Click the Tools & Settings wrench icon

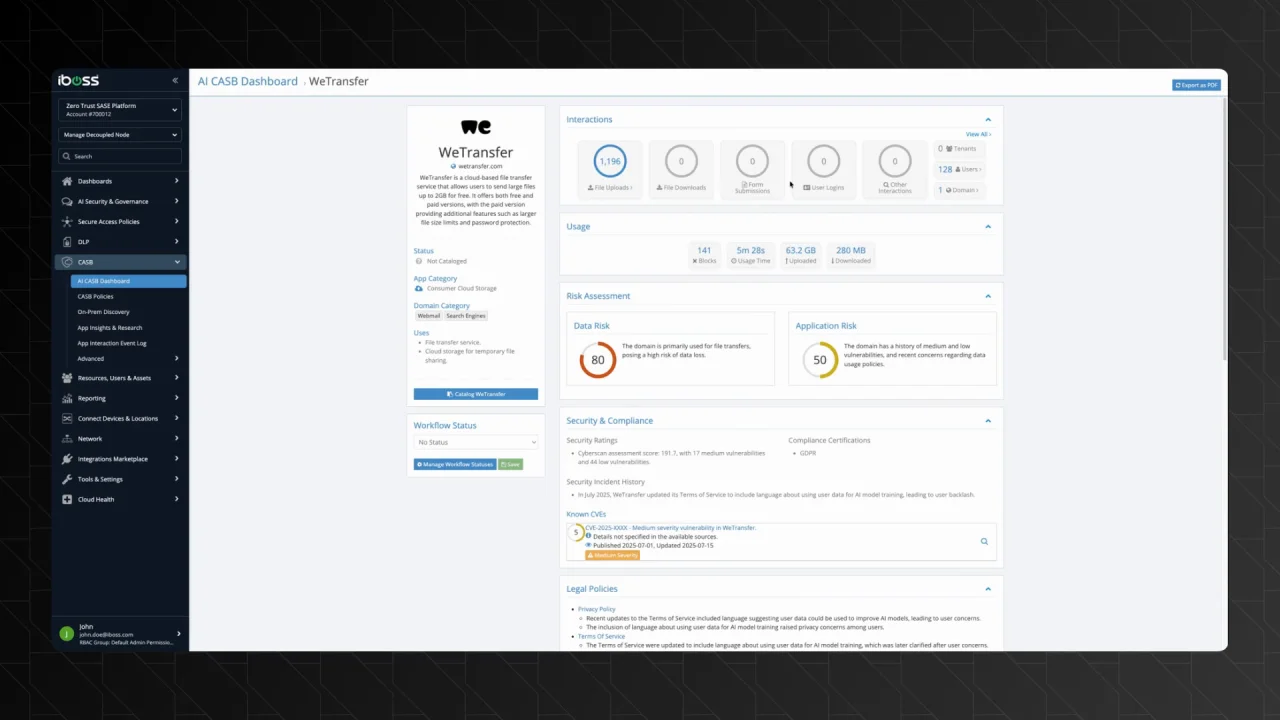[67, 479]
